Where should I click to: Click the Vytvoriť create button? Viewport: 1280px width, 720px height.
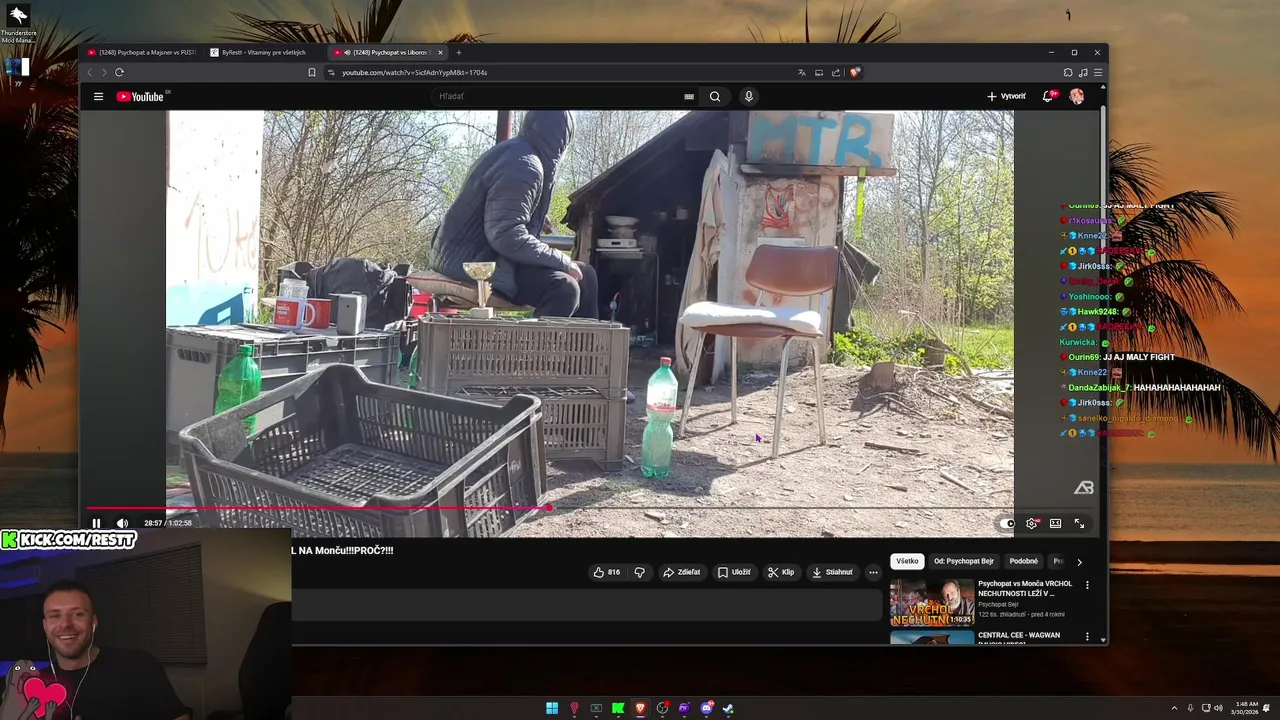click(x=1006, y=96)
